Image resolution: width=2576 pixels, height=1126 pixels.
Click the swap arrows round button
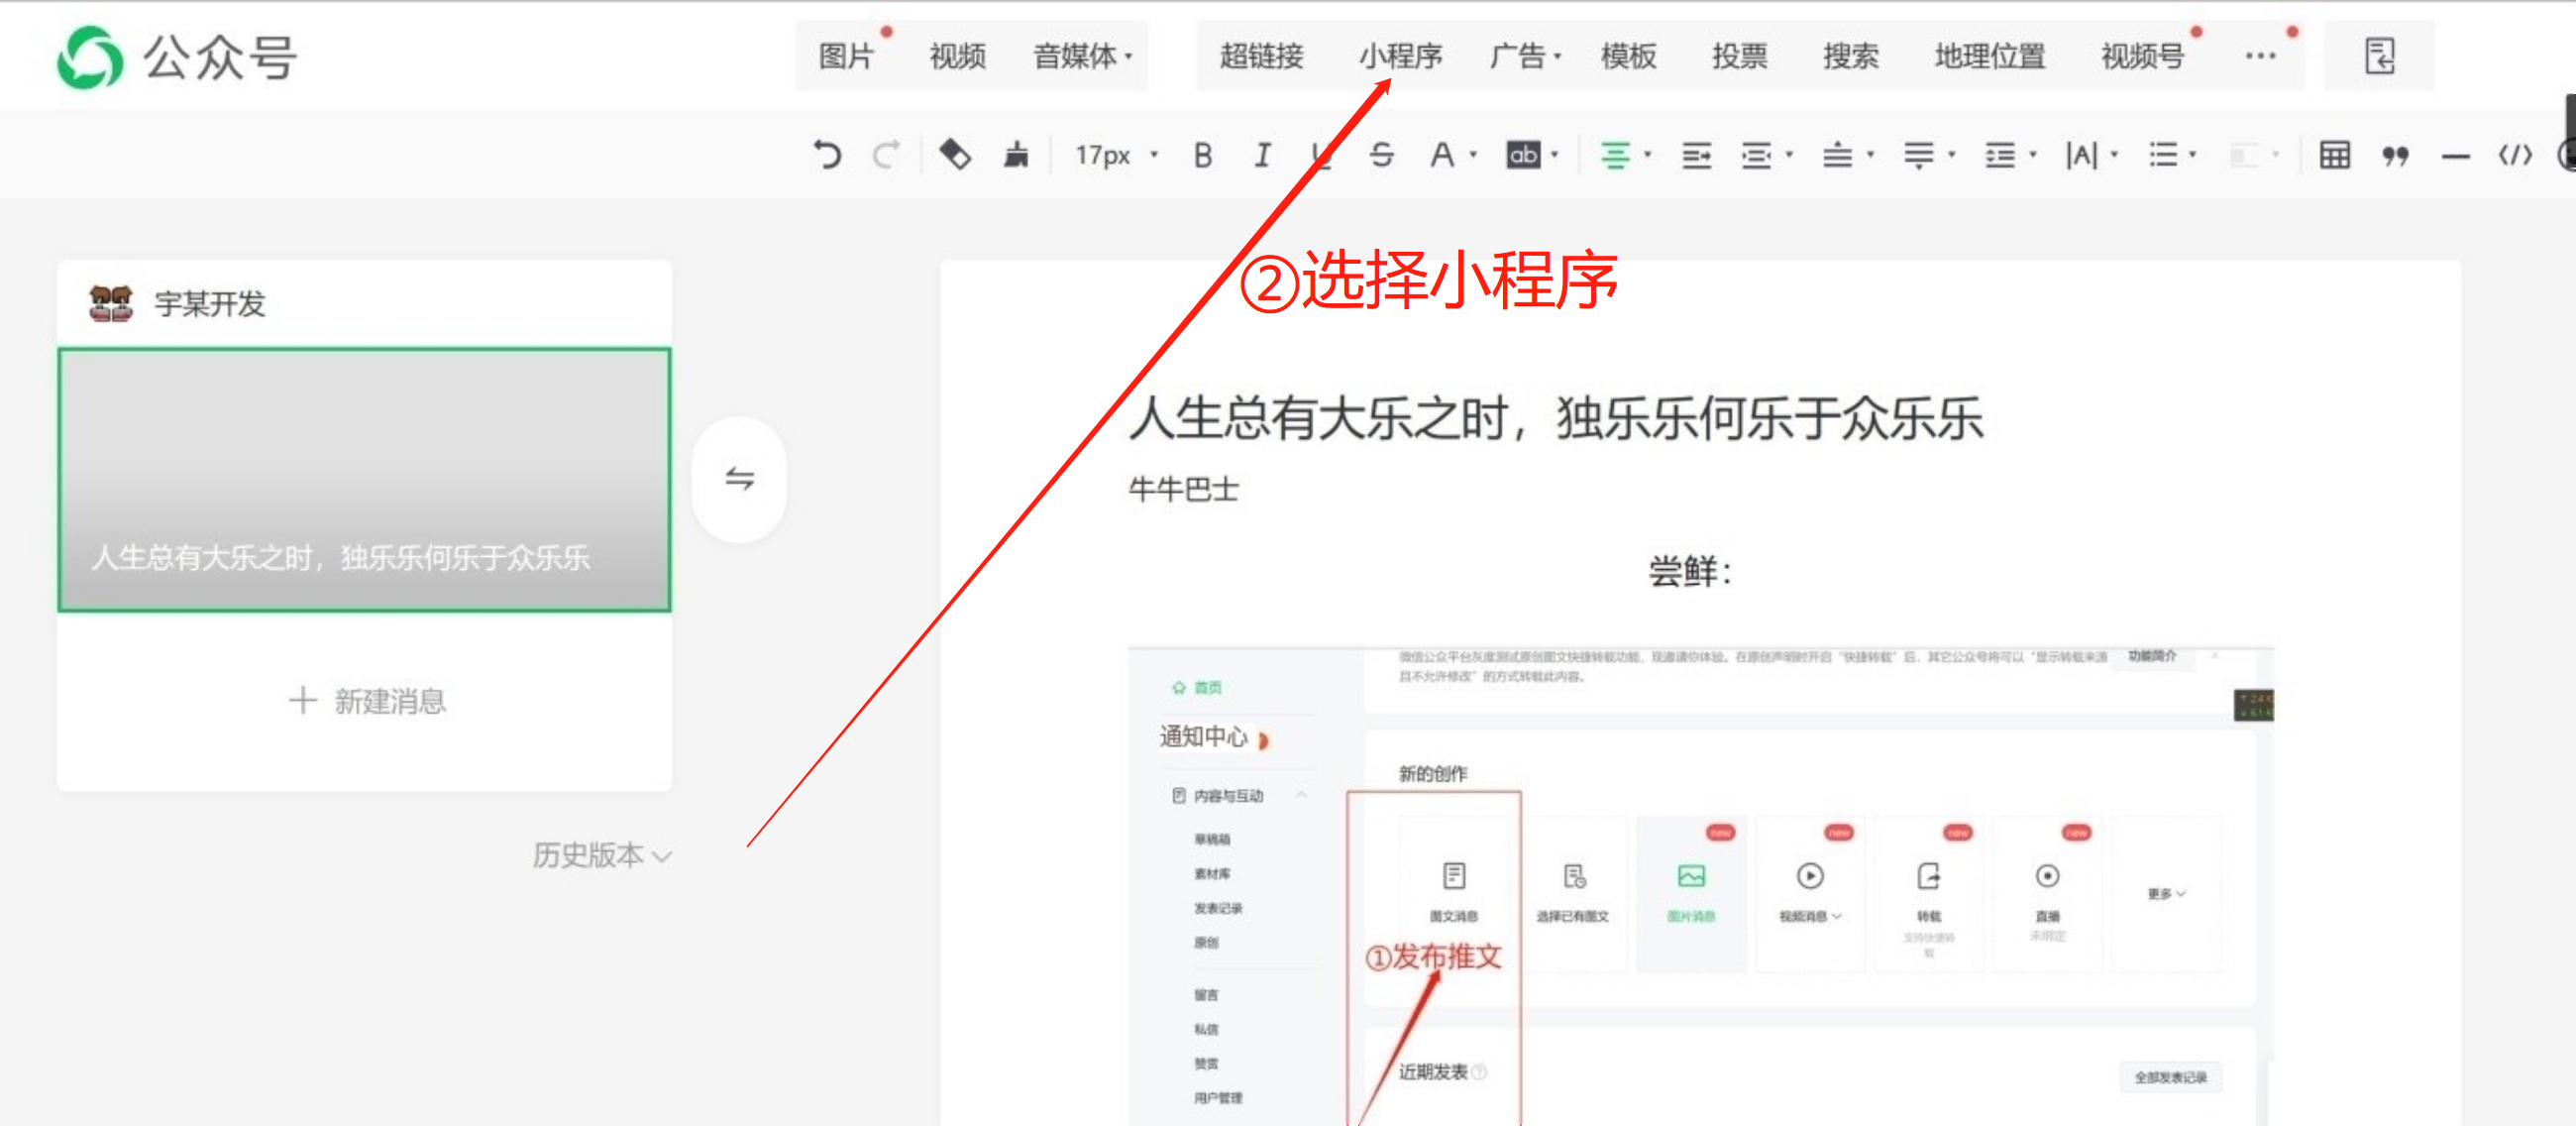pyautogui.click(x=739, y=479)
